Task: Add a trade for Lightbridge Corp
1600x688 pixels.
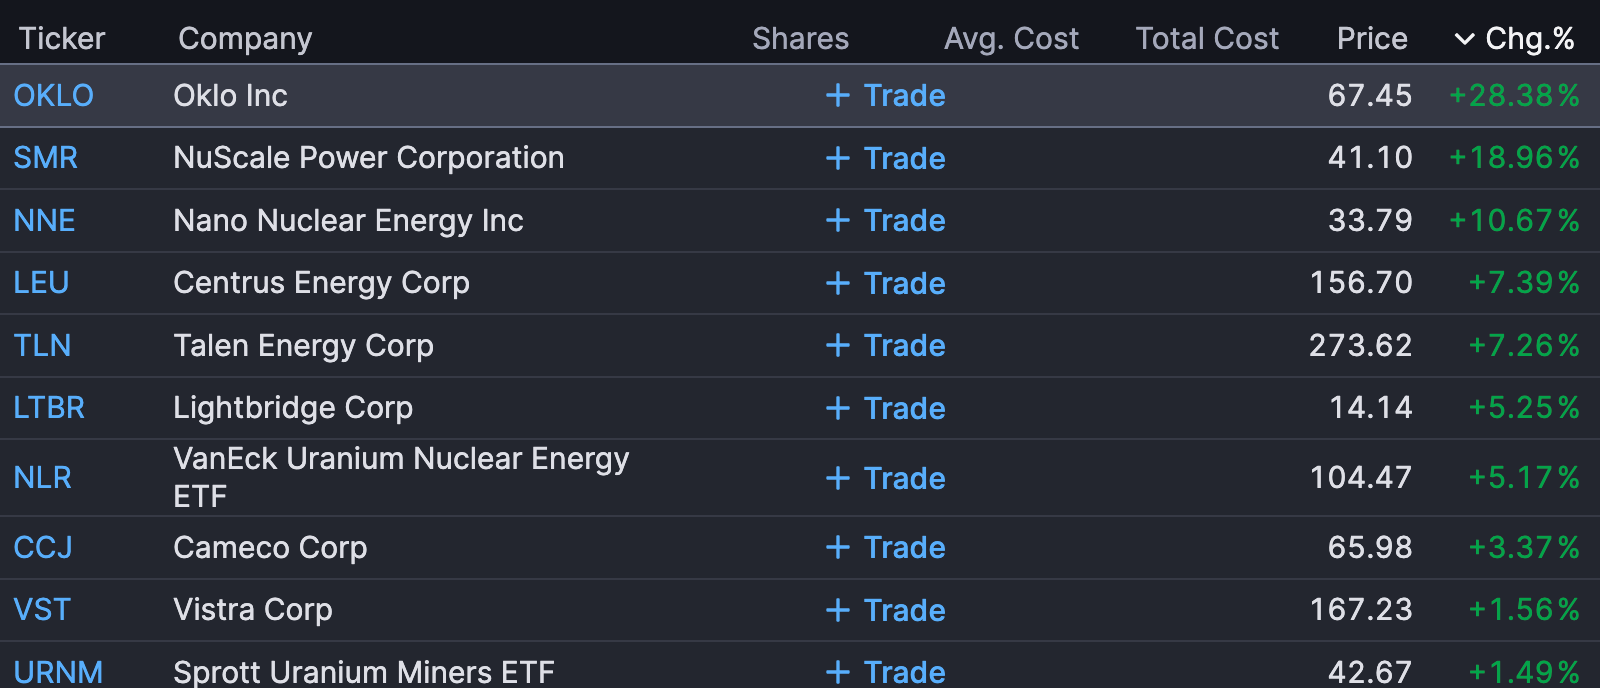Action: (886, 408)
